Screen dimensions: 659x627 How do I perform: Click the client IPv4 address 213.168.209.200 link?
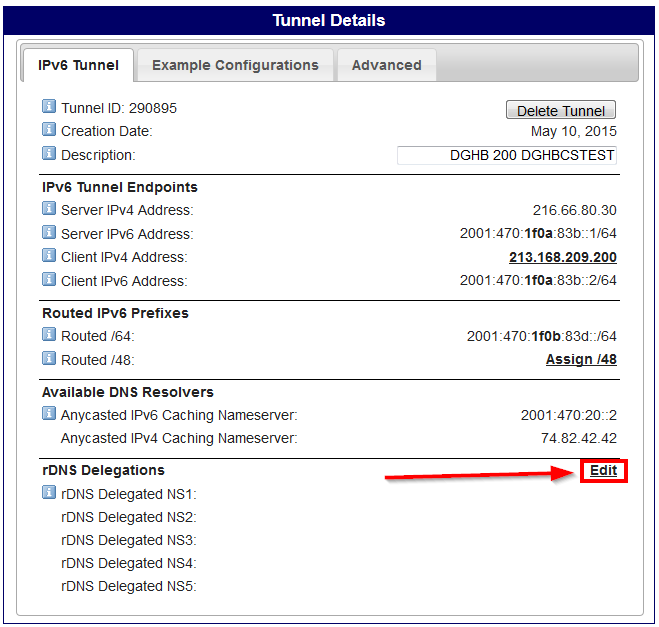(x=563, y=257)
